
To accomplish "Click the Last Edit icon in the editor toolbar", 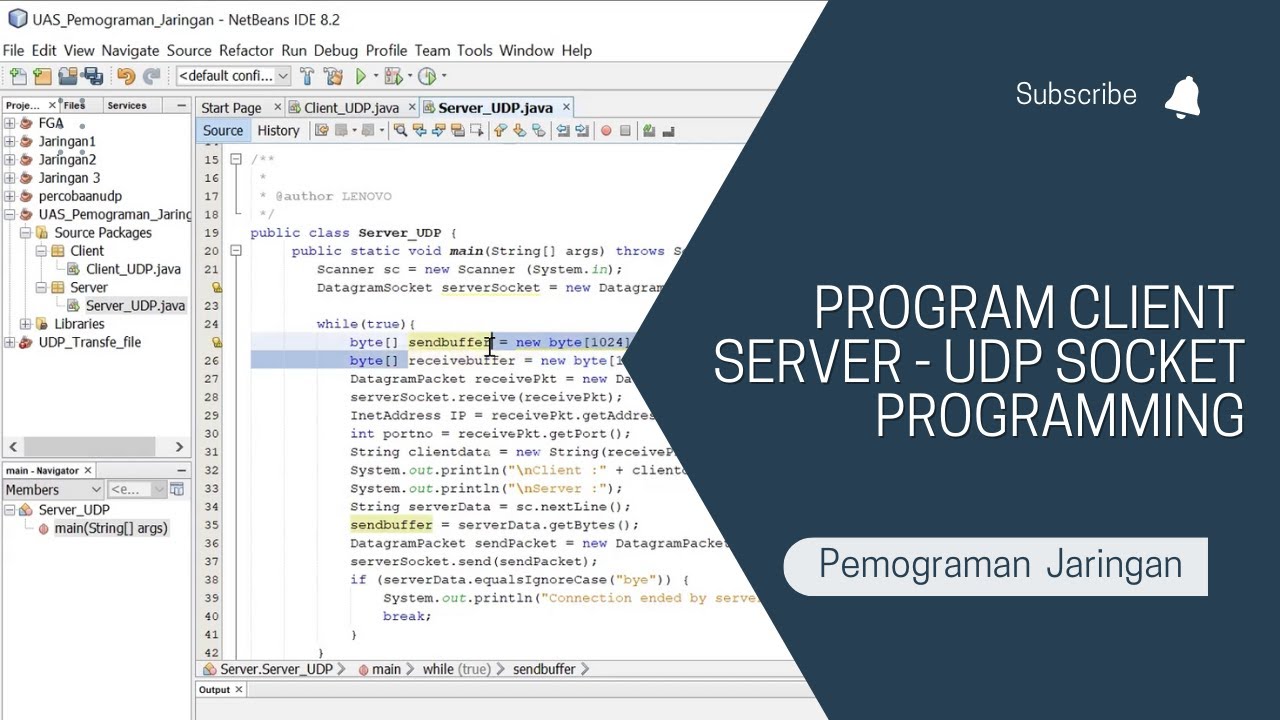I will tap(322, 130).
